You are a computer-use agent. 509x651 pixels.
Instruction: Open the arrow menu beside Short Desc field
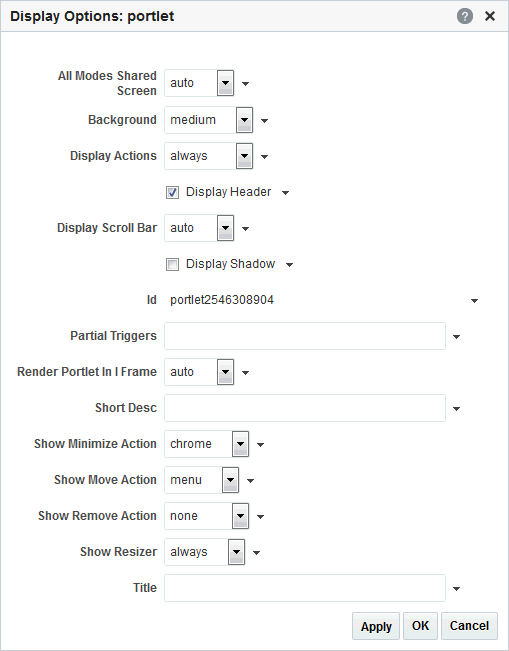pyautogui.click(x=456, y=409)
